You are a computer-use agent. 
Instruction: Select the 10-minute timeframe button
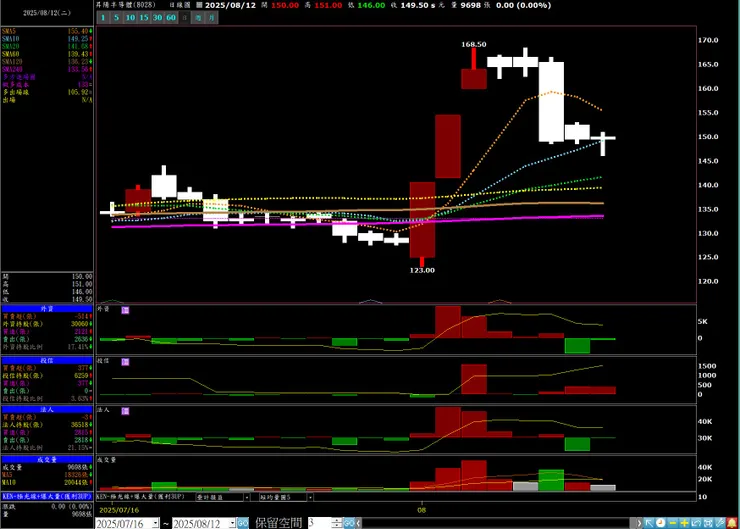point(130,17)
